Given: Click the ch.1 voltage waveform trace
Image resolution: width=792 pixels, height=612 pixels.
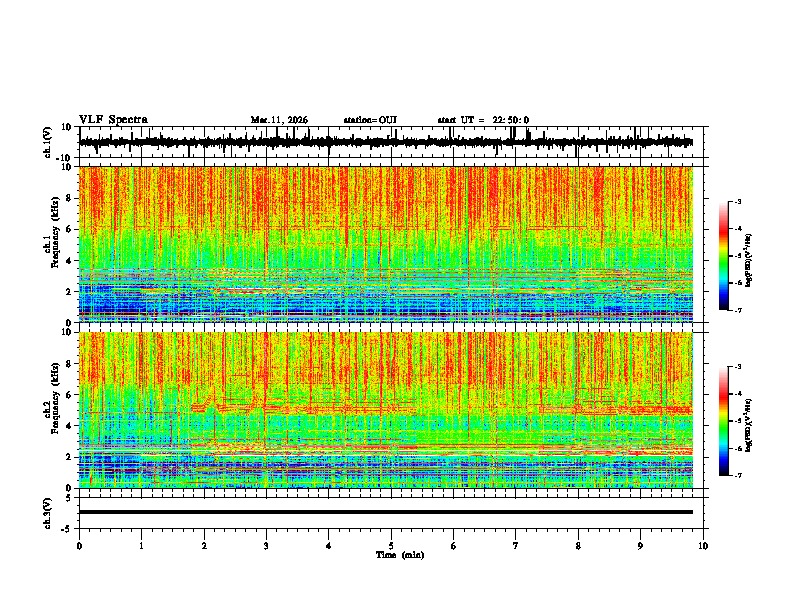Looking at the screenshot, I should point(386,142).
